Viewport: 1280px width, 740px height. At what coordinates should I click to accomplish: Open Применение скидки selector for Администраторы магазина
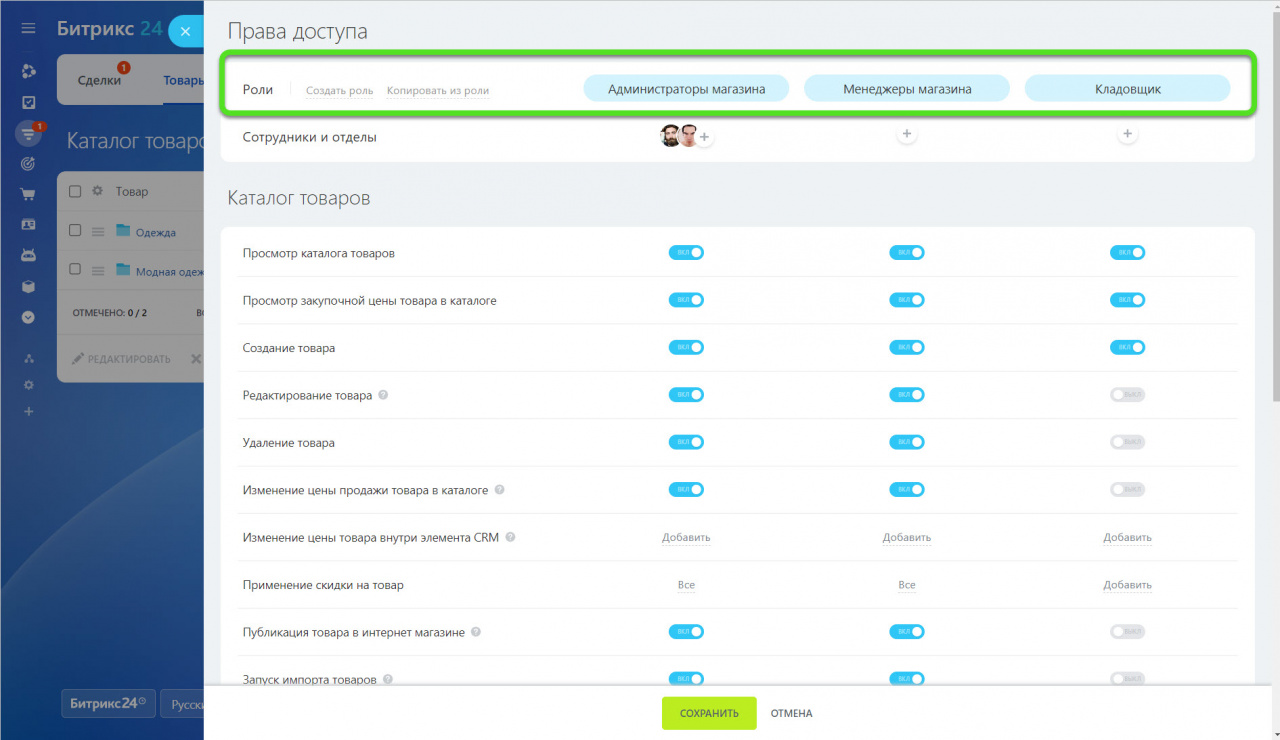[x=686, y=585]
